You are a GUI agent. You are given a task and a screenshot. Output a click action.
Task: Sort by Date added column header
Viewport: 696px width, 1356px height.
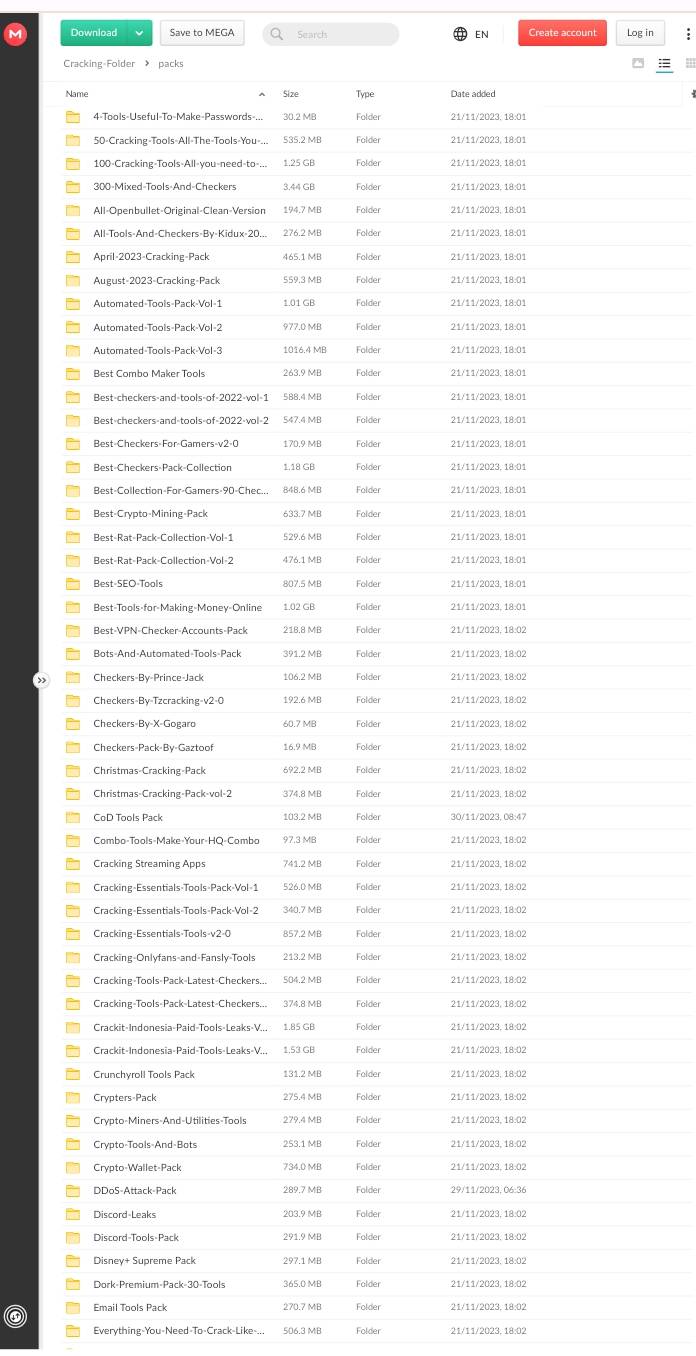[x=473, y=94]
